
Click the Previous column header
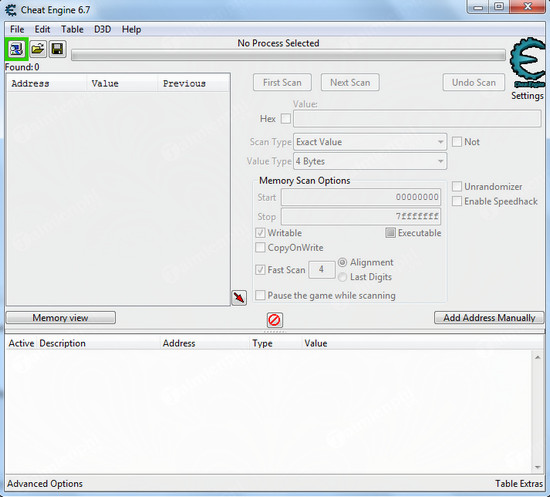[x=194, y=83]
